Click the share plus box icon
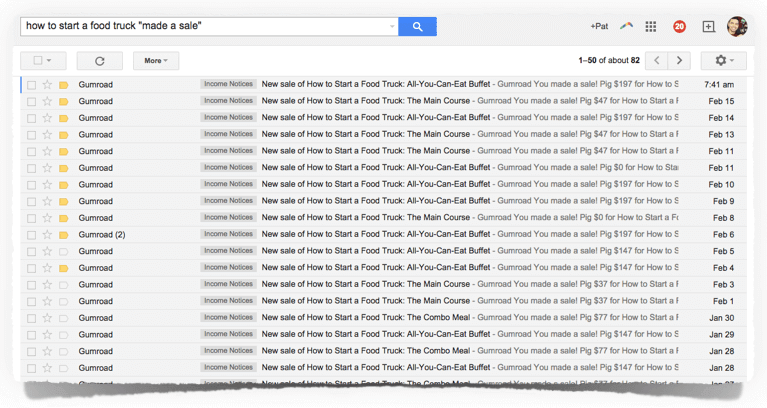The image size is (767, 408). click(x=708, y=26)
